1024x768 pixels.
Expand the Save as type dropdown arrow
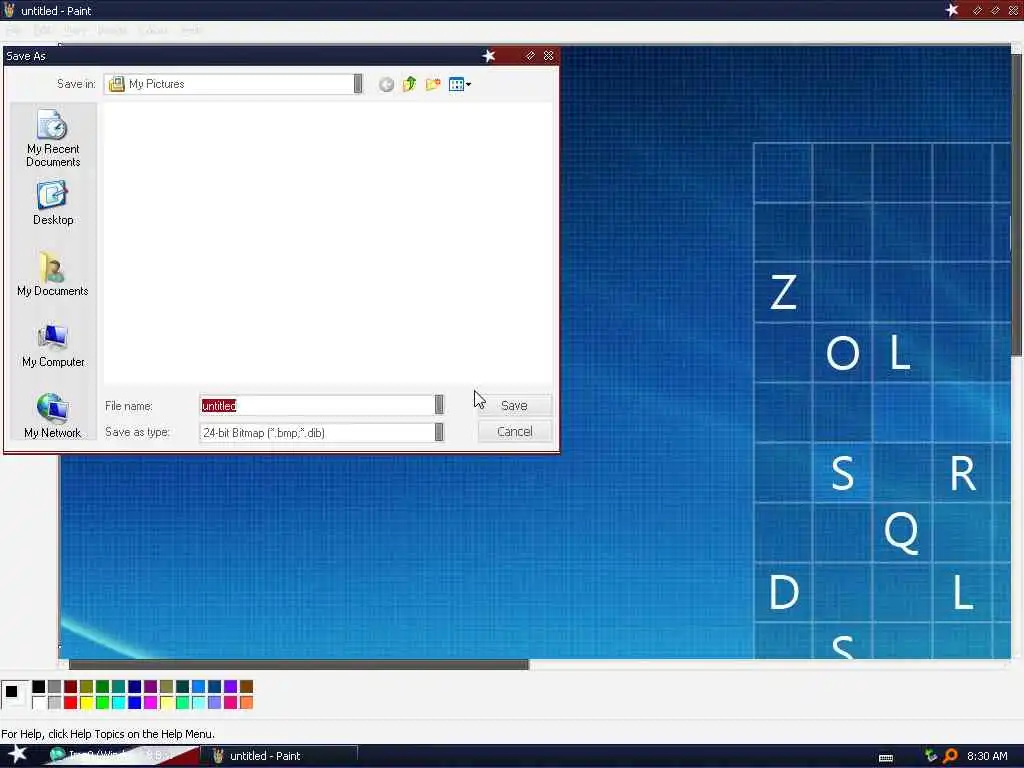tap(439, 432)
